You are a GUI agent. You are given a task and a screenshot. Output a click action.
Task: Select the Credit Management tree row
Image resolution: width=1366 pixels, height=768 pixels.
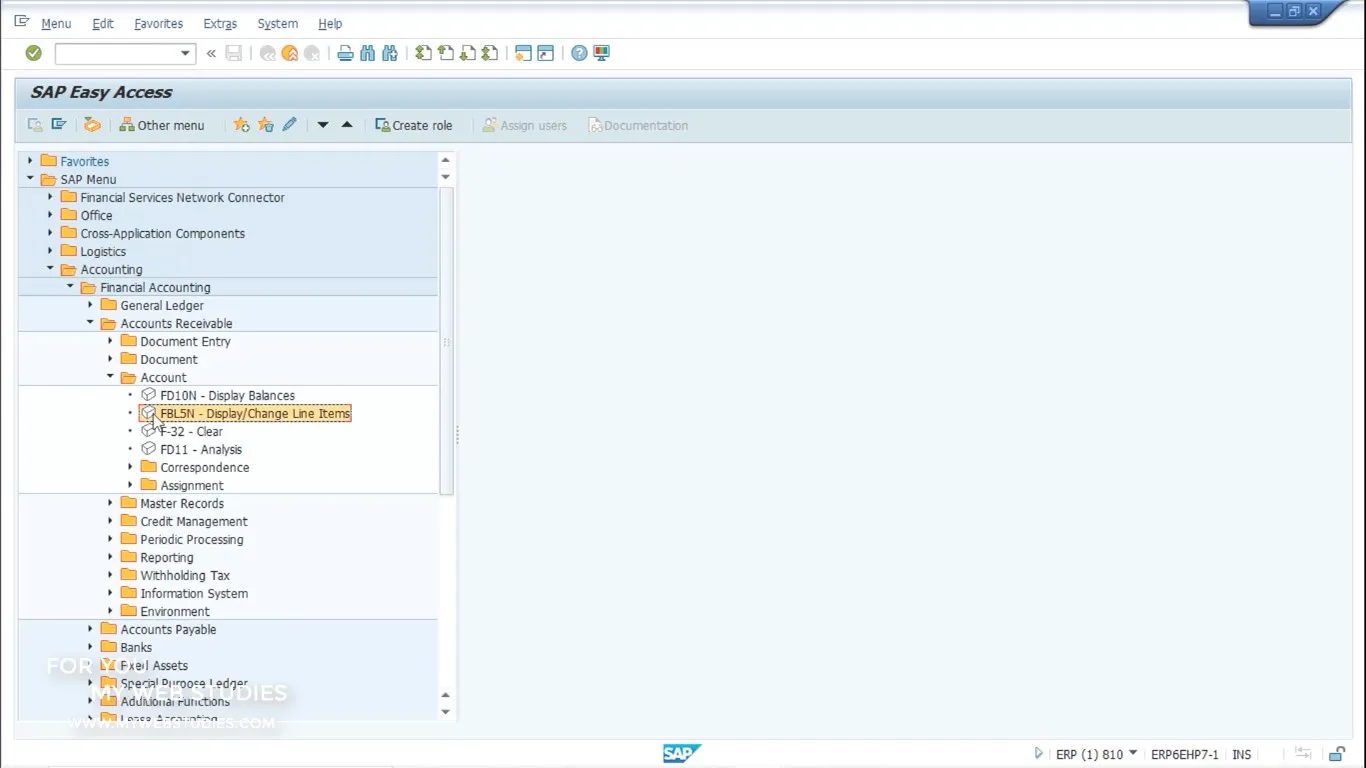pyautogui.click(x=194, y=521)
